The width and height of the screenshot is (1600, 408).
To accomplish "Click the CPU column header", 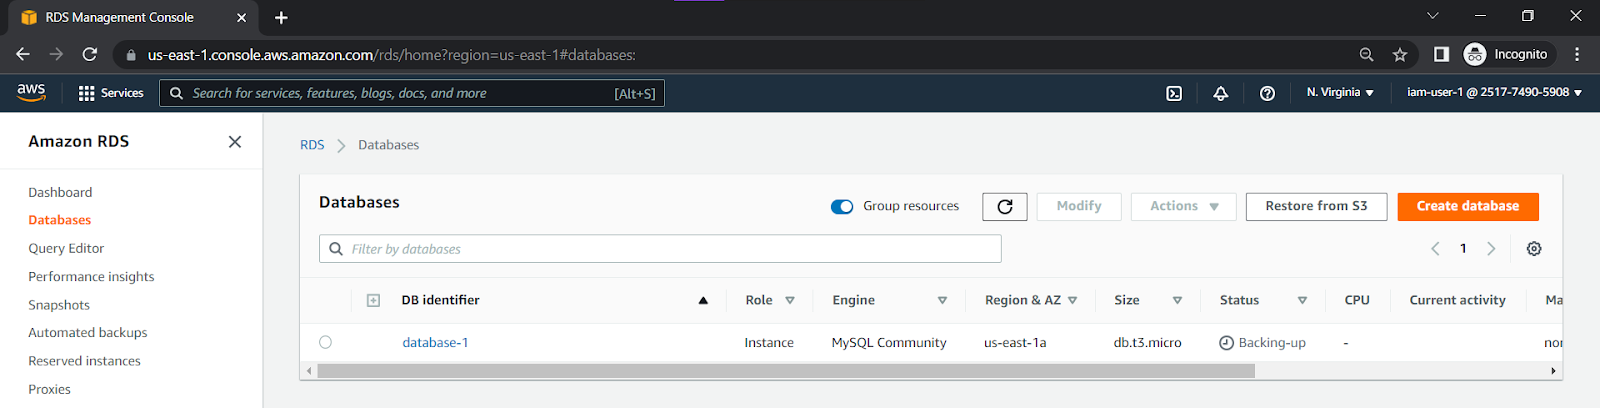I will tap(1357, 300).
